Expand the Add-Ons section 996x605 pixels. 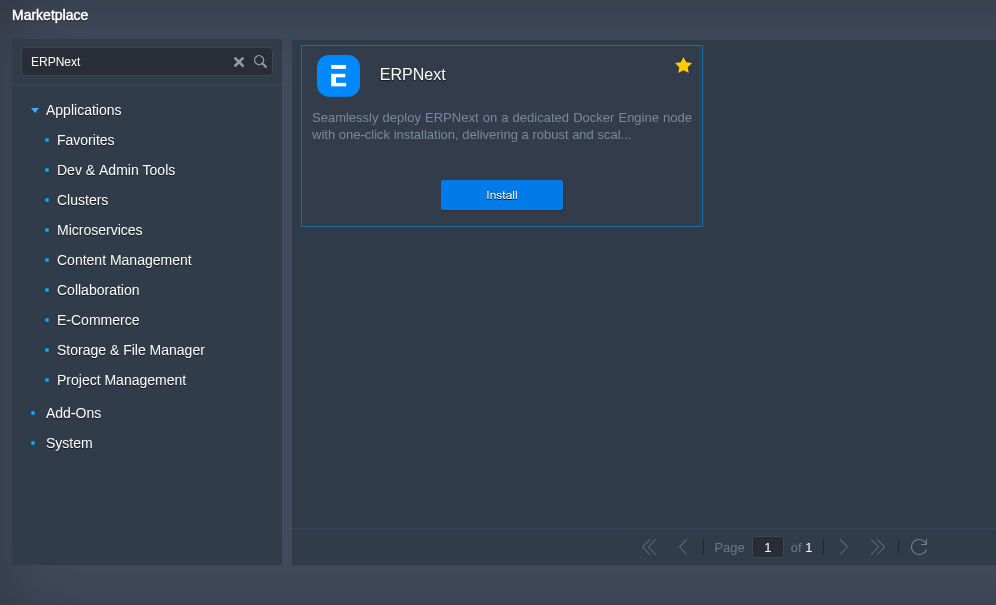tap(73, 413)
